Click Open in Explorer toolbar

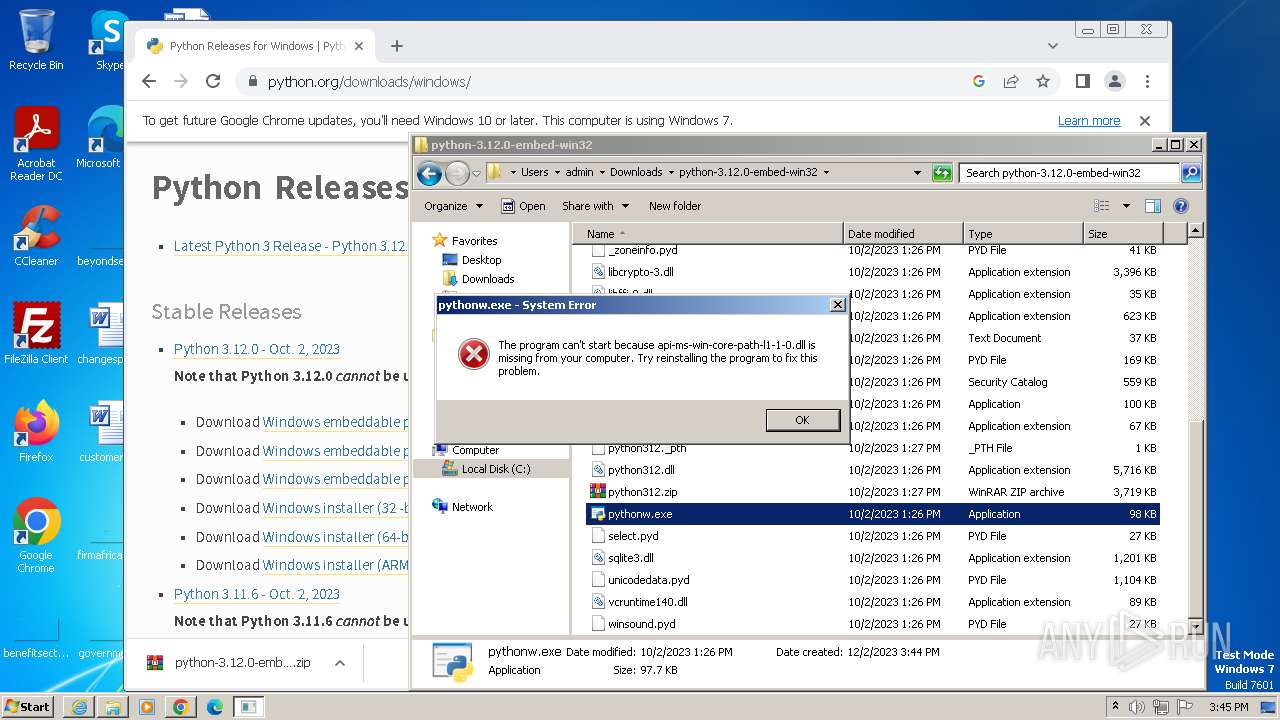point(523,206)
